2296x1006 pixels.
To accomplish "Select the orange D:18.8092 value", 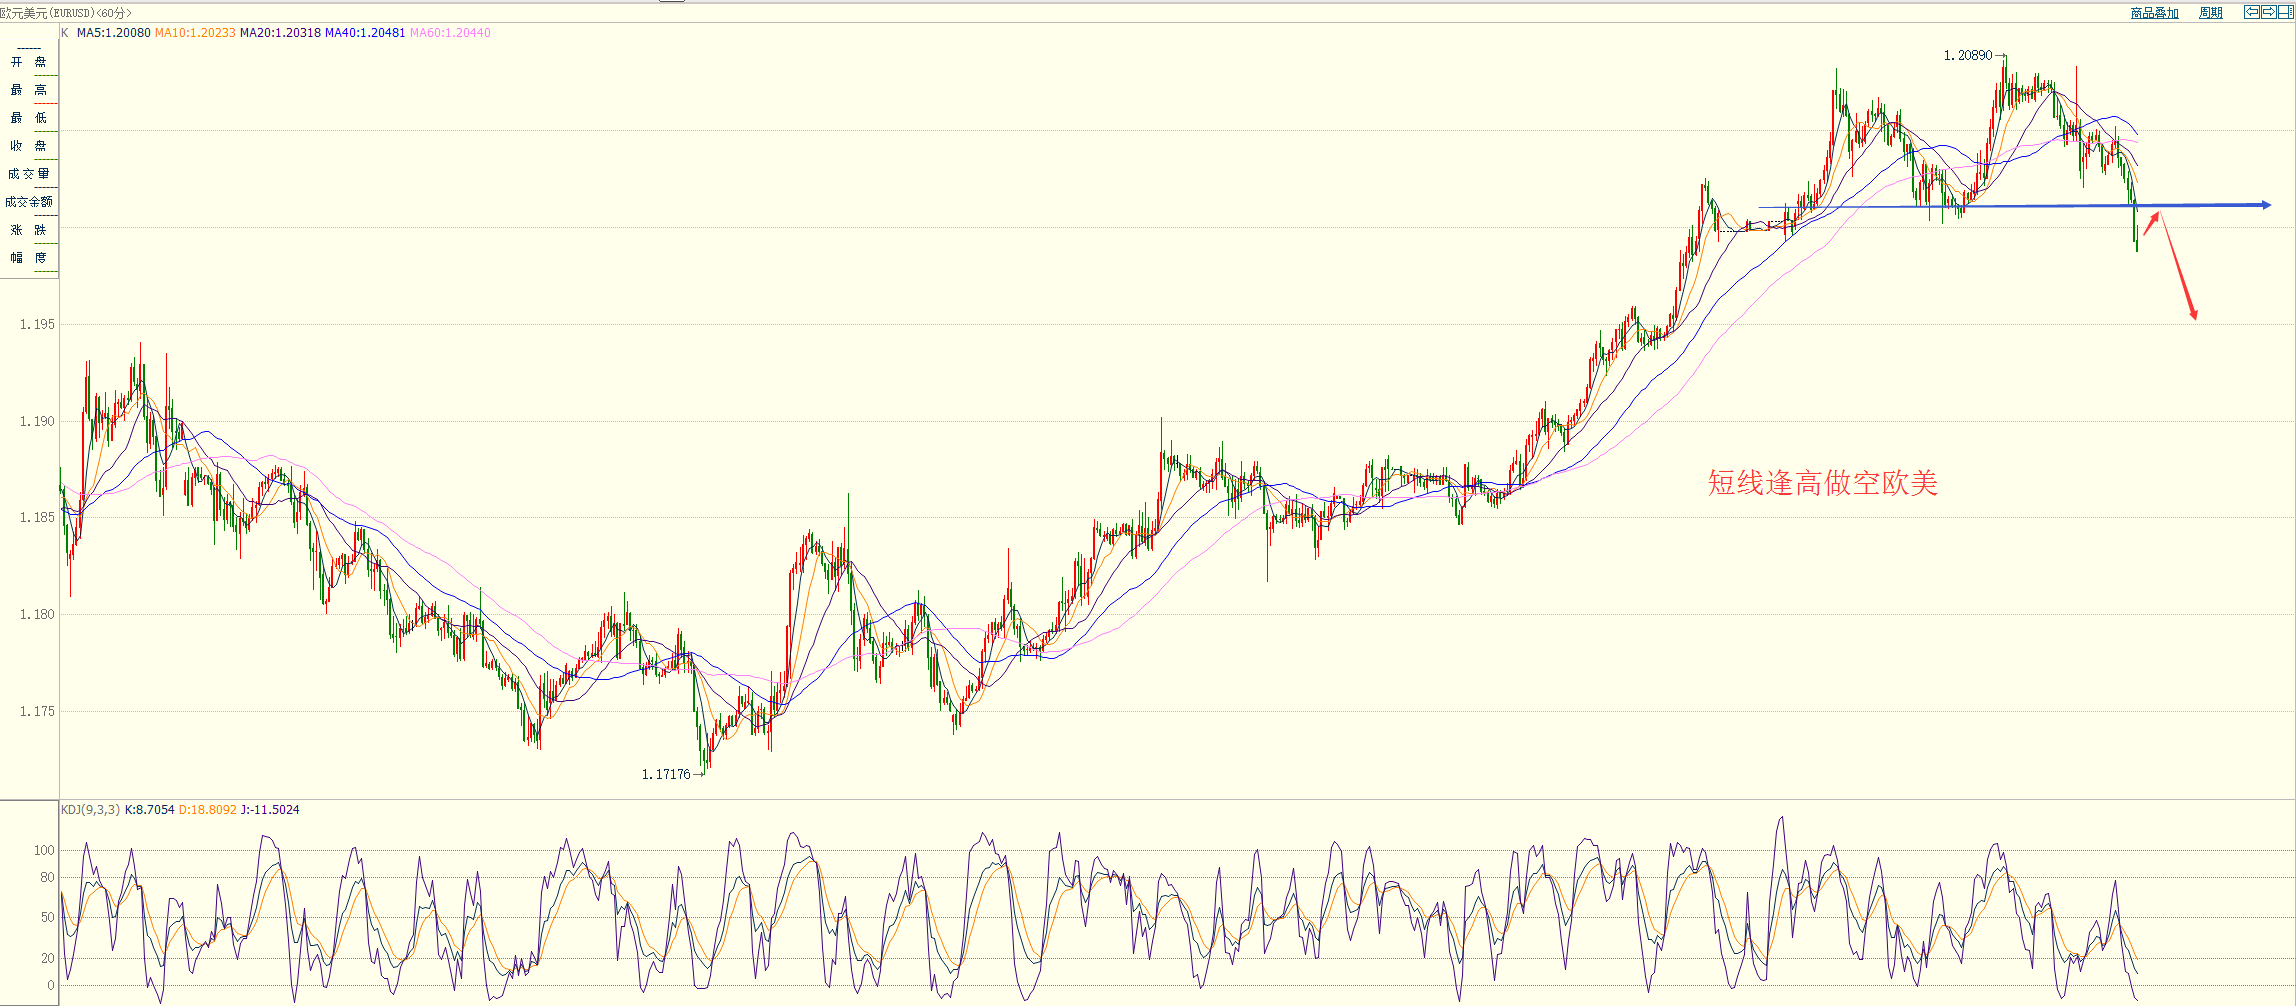I will pyautogui.click(x=208, y=810).
